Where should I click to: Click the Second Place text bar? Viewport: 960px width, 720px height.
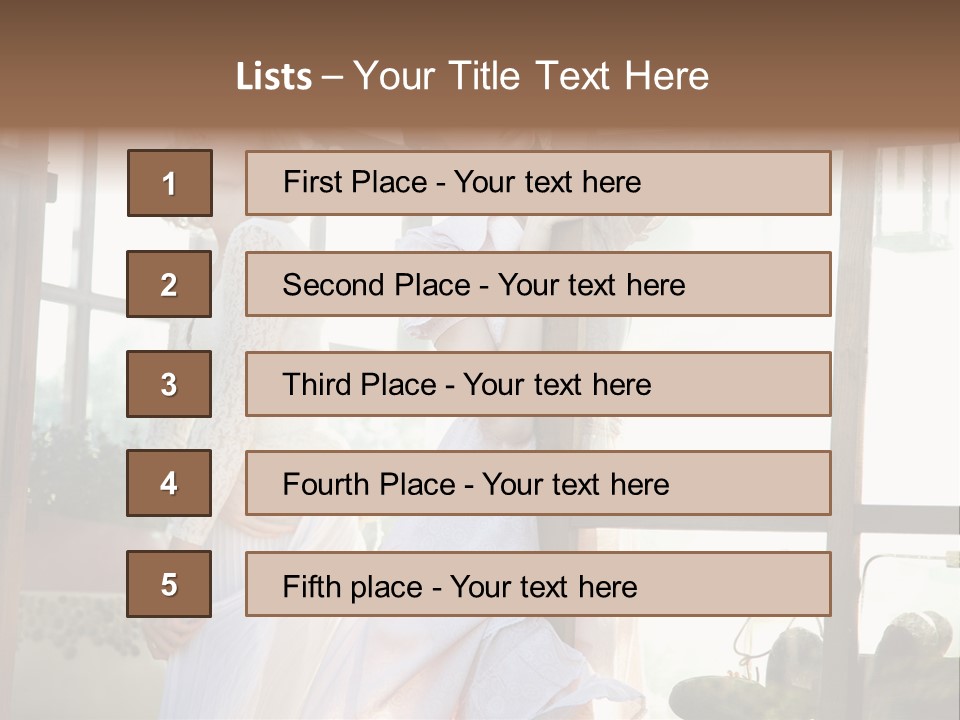pos(538,284)
